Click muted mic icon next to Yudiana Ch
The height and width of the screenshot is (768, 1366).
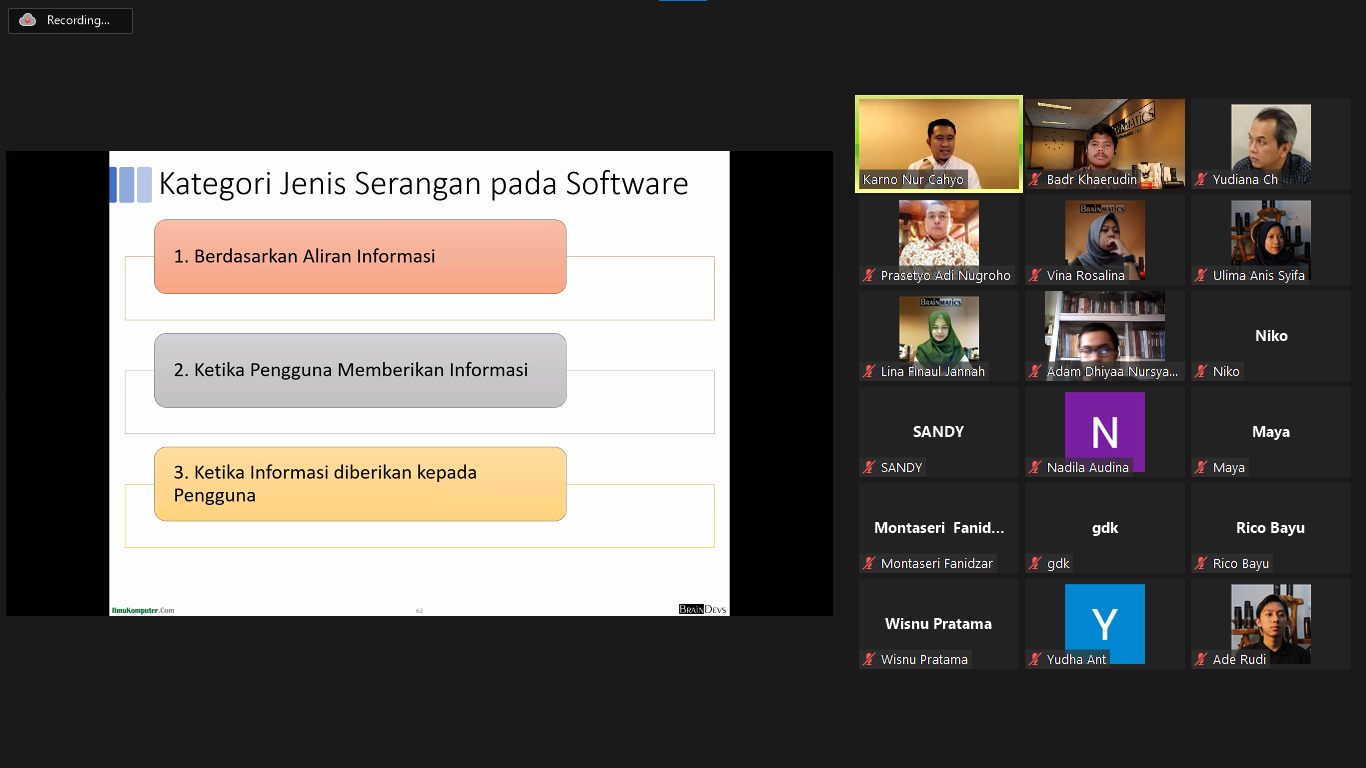[x=1202, y=180]
